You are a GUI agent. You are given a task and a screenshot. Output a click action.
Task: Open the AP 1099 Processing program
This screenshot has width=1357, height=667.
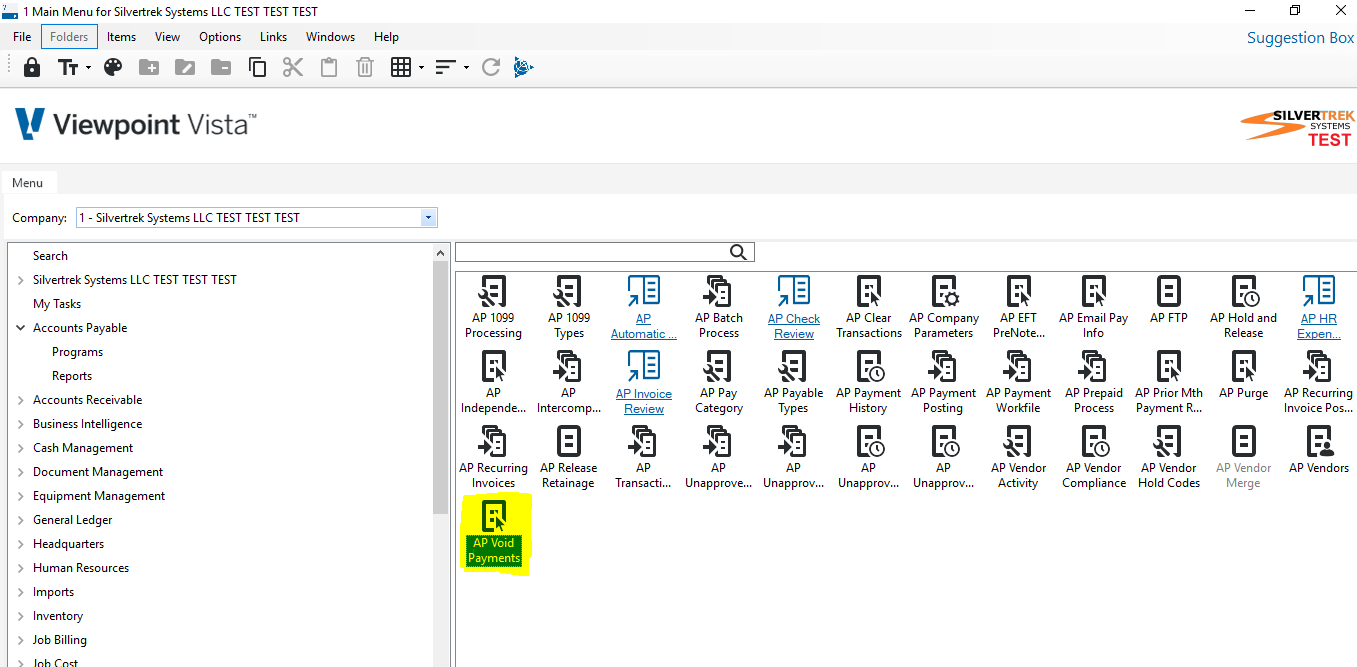[x=493, y=308]
